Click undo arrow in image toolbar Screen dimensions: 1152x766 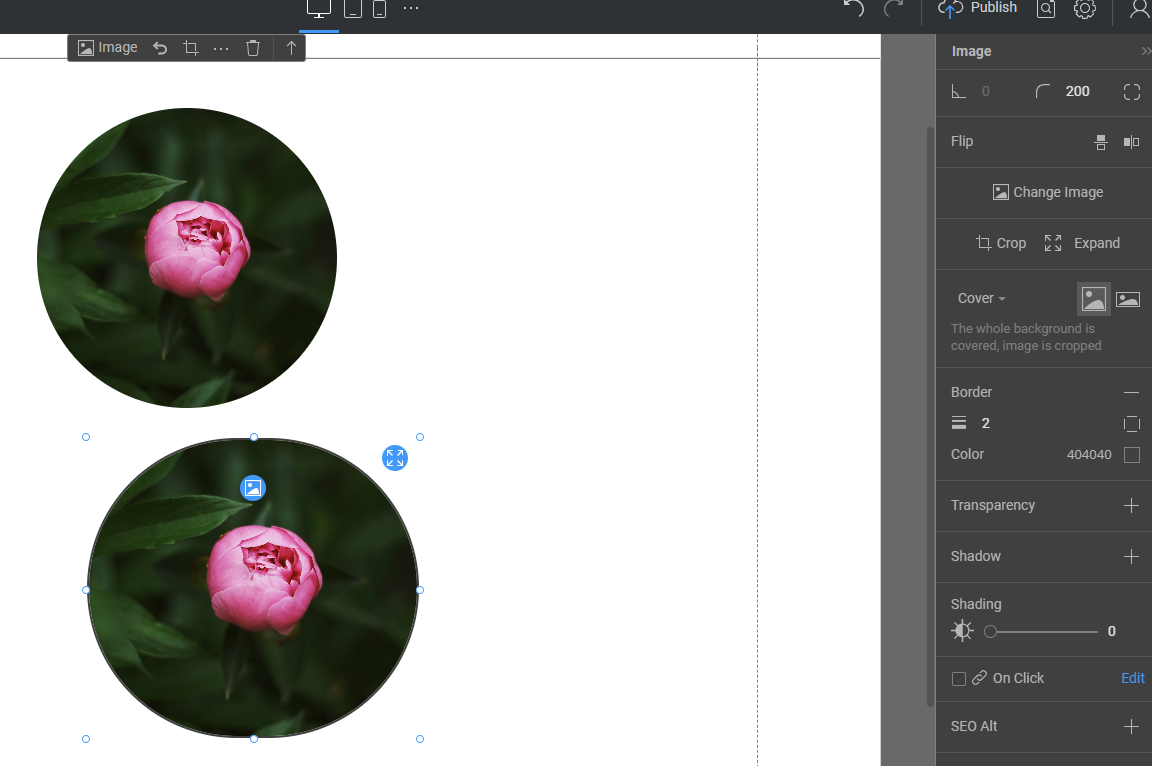160,48
